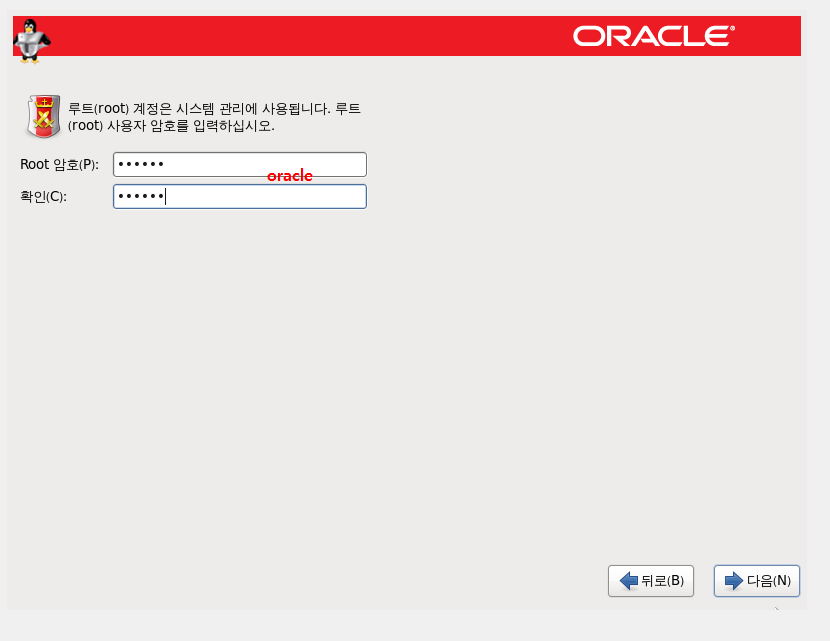Viewport: 830px width, 641px height.
Task: Go to the next step with 다음(N)
Action: click(x=756, y=581)
